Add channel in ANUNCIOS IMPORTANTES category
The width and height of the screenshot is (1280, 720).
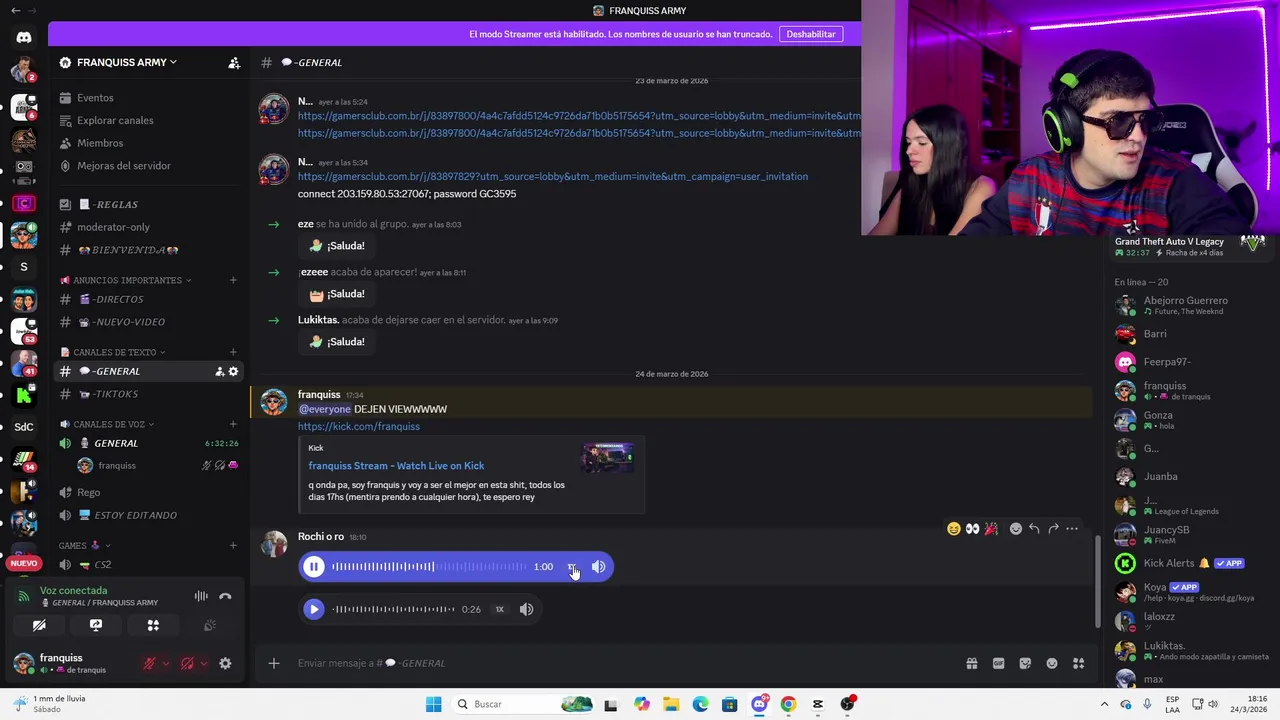tap(233, 280)
